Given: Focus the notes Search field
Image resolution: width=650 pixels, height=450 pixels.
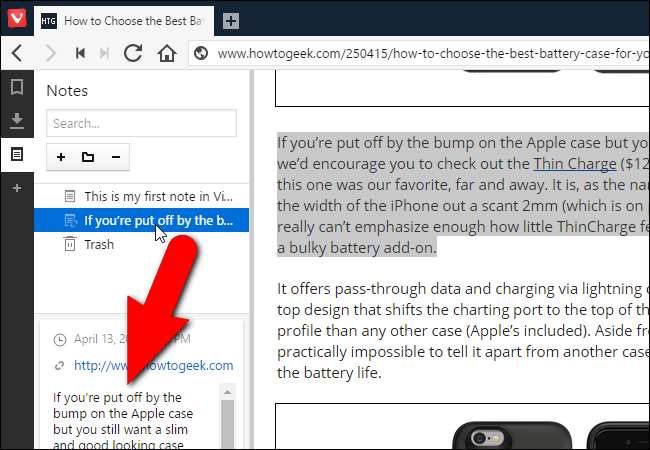Looking at the screenshot, I should pos(141,123).
